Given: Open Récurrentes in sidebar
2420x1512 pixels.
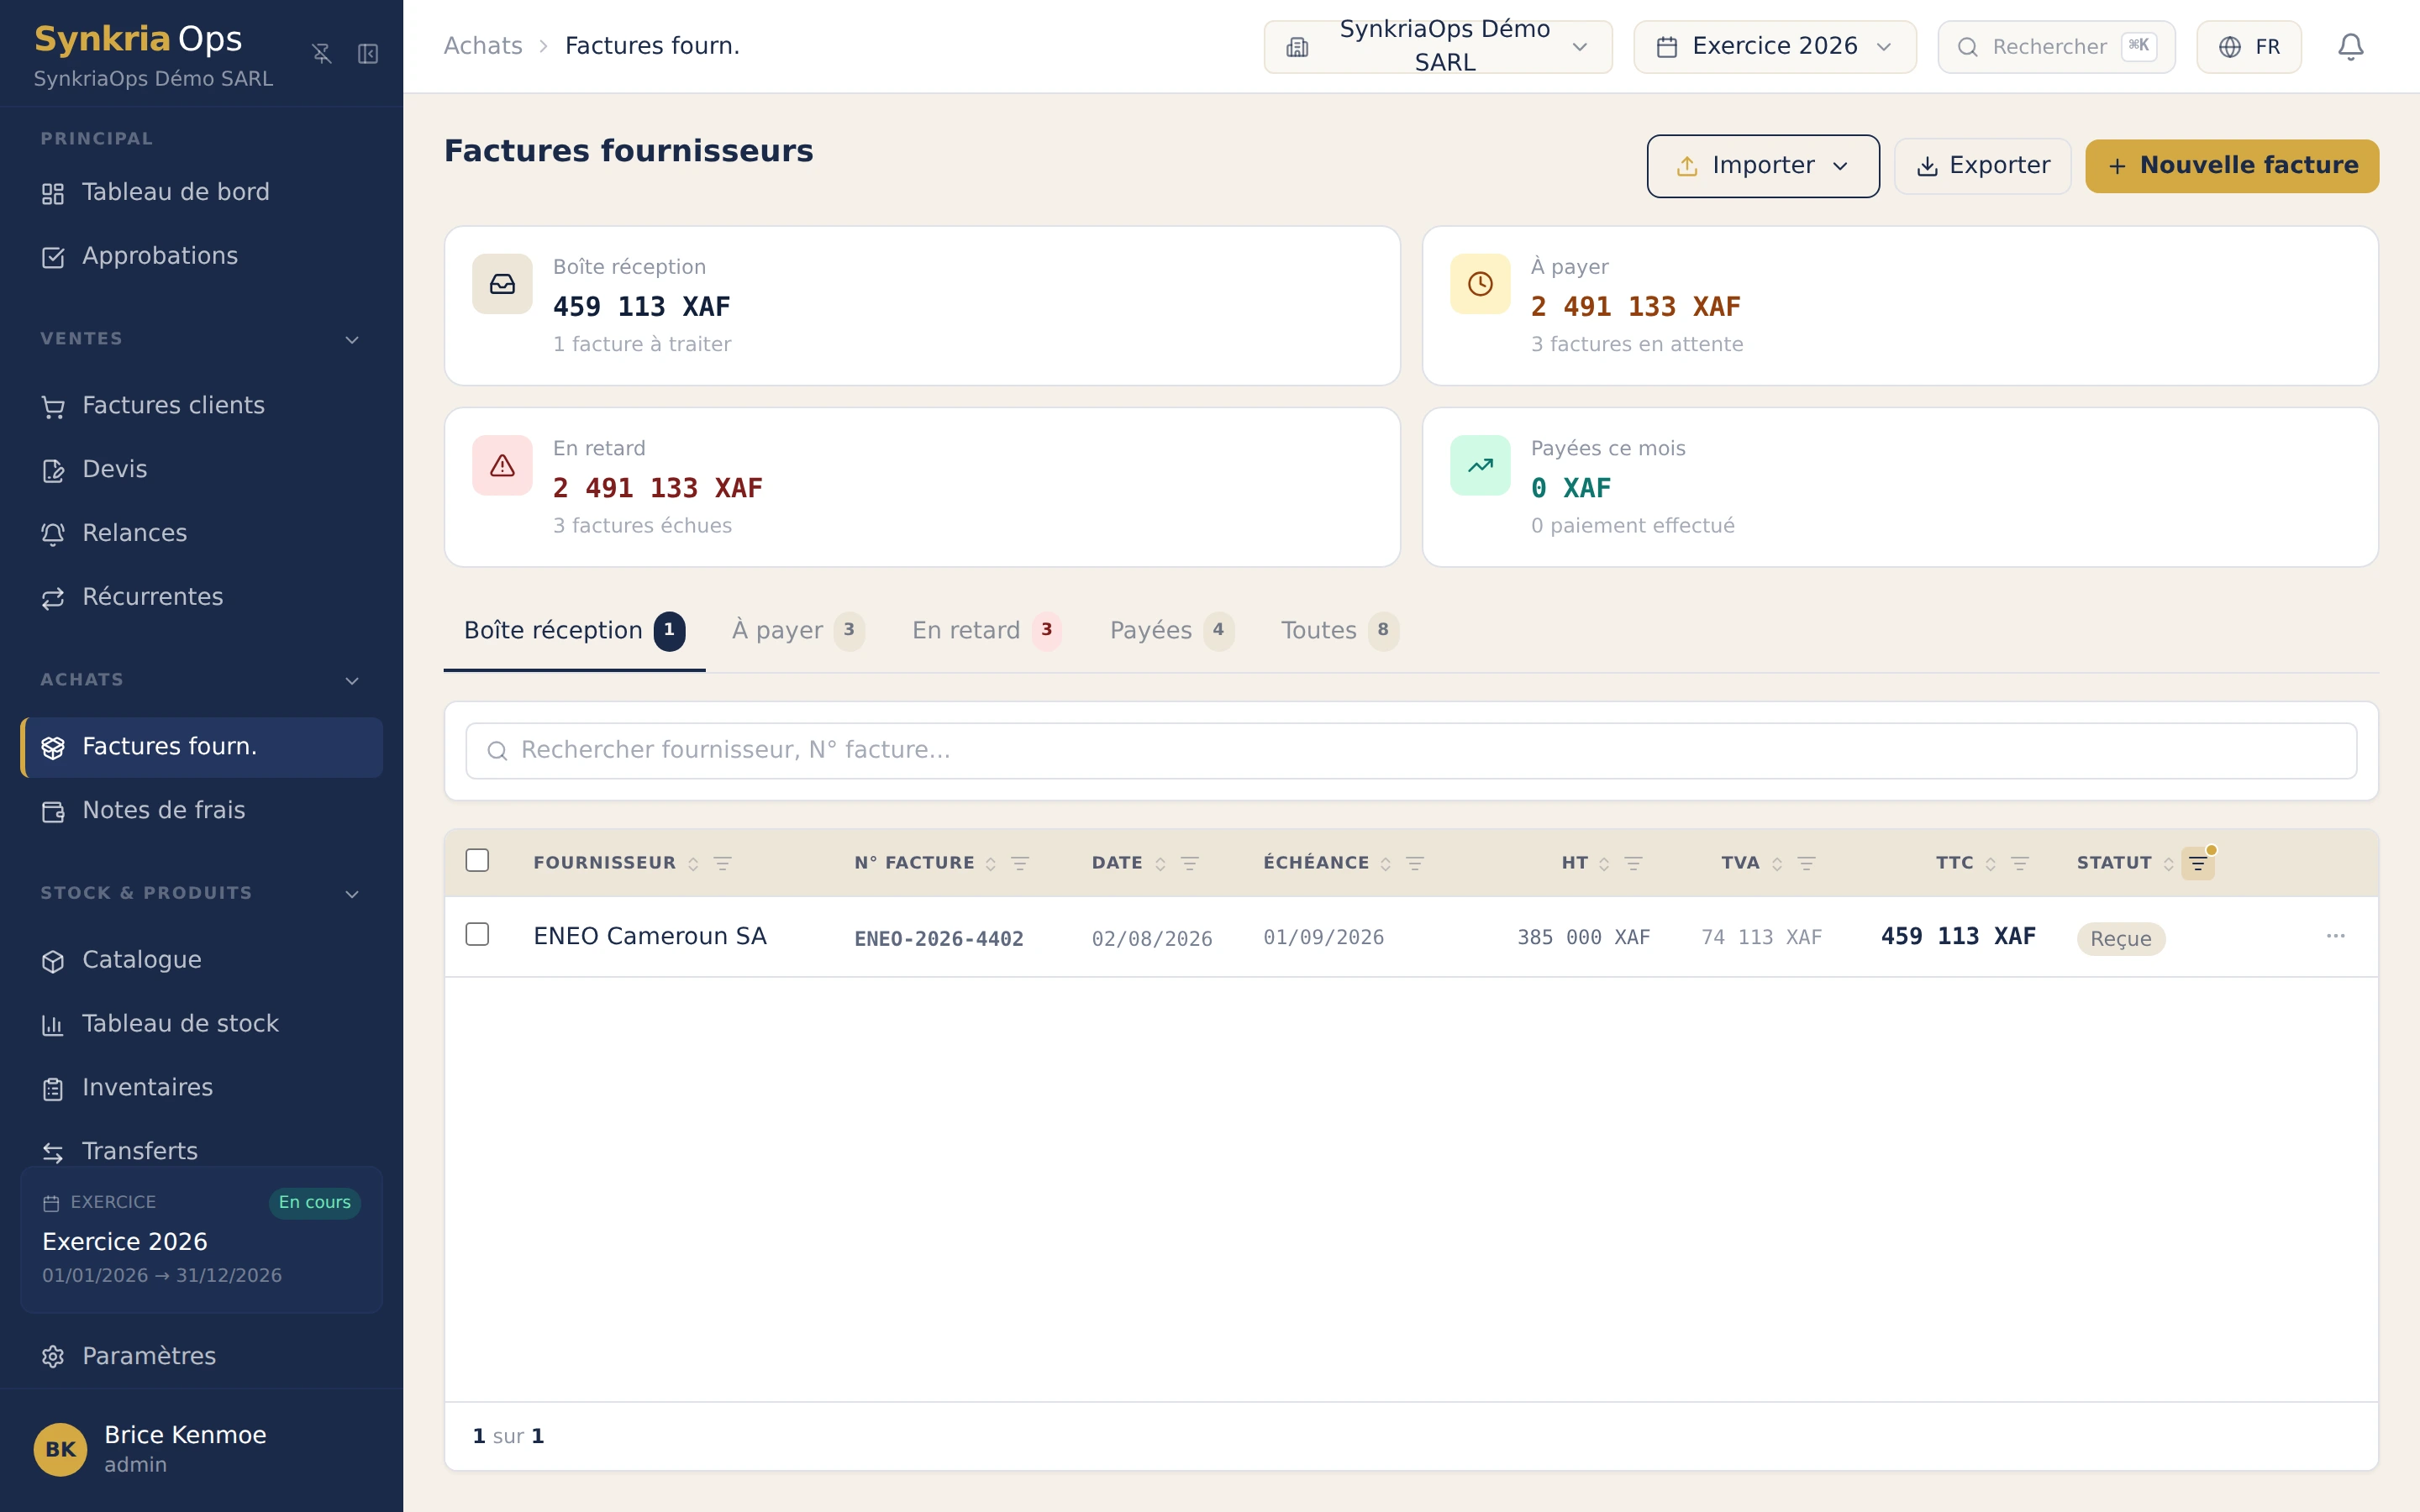Looking at the screenshot, I should pyautogui.click(x=201, y=597).
